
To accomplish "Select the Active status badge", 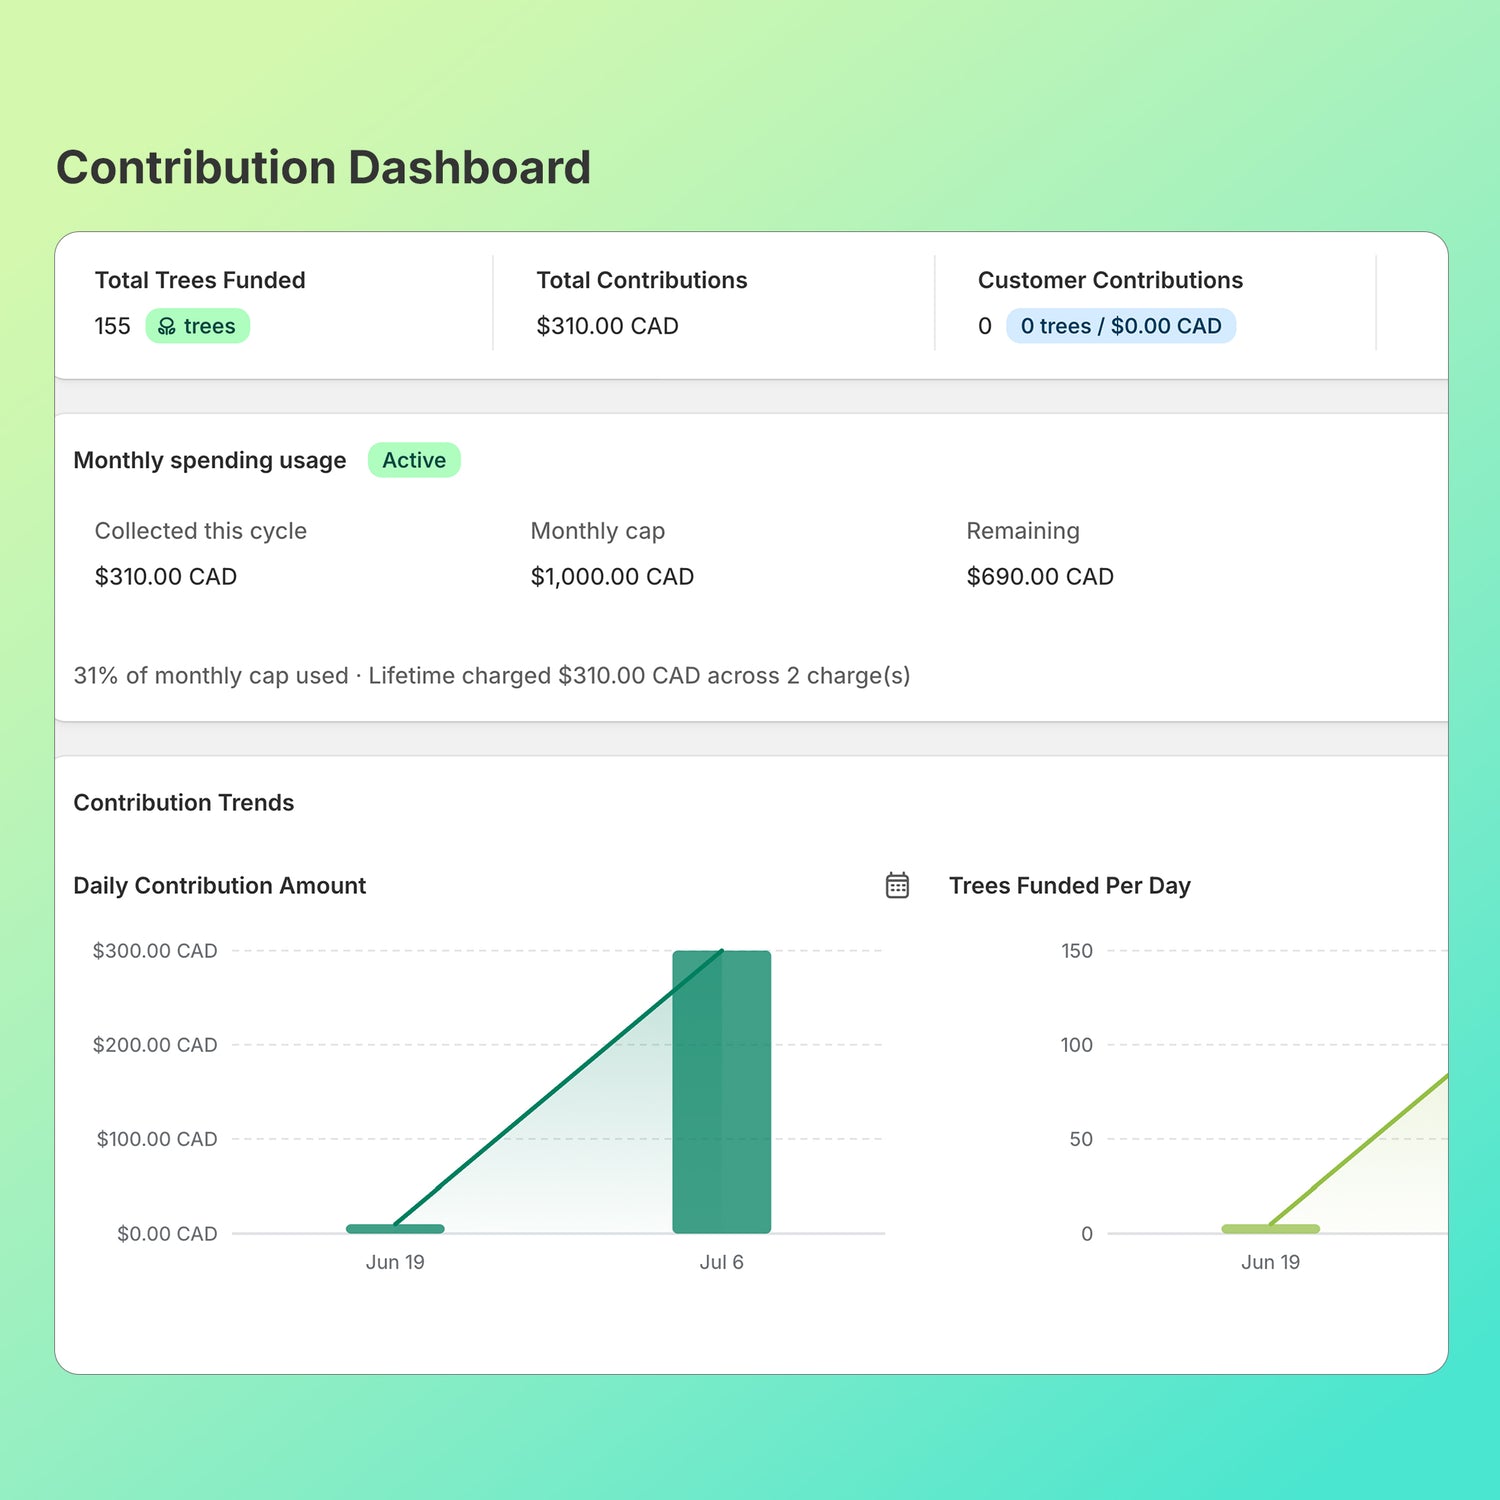I will click(x=414, y=460).
